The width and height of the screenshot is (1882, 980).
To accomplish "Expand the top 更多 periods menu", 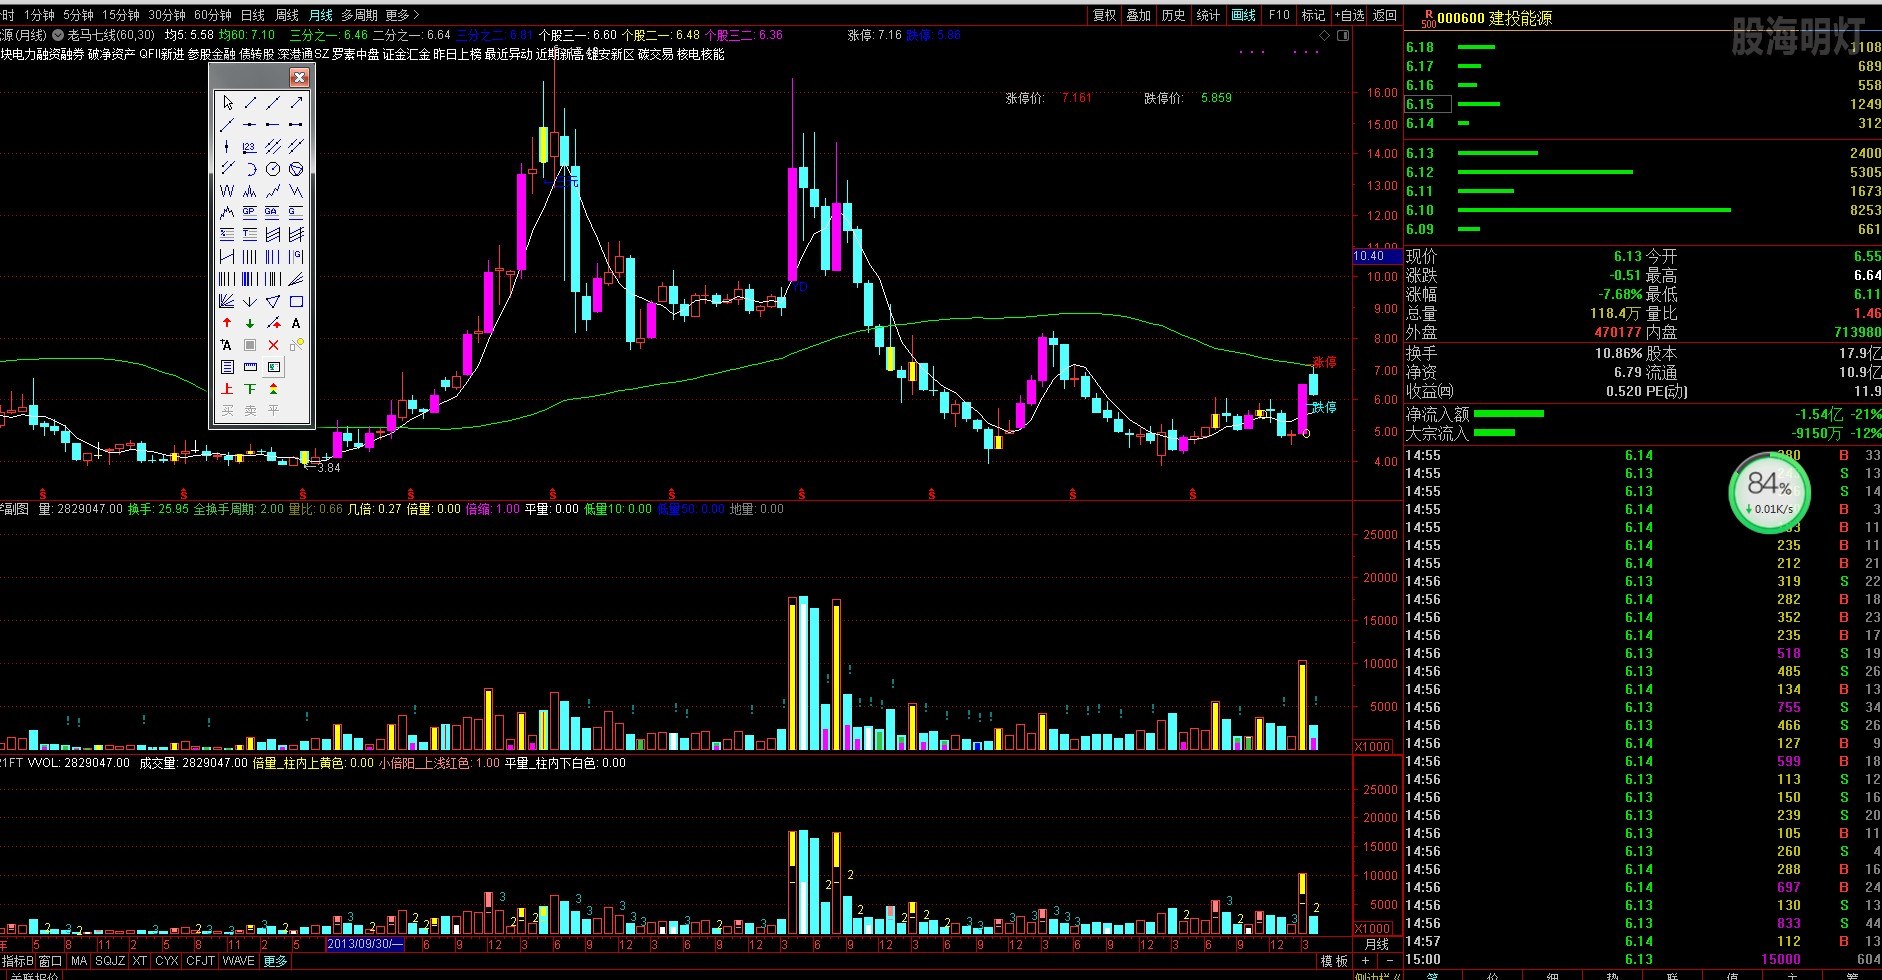I will tap(402, 15).
